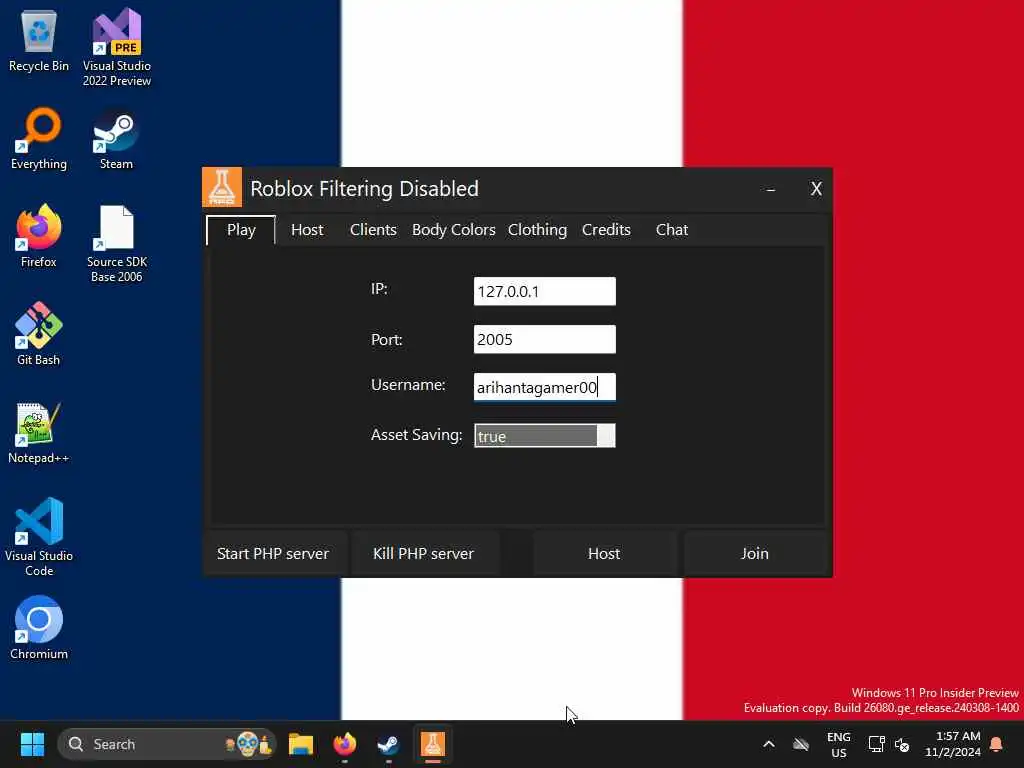This screenshot has width=1024, height=768.
Task: Click the muted volume tray icon
Action: [x=903, y=744]
